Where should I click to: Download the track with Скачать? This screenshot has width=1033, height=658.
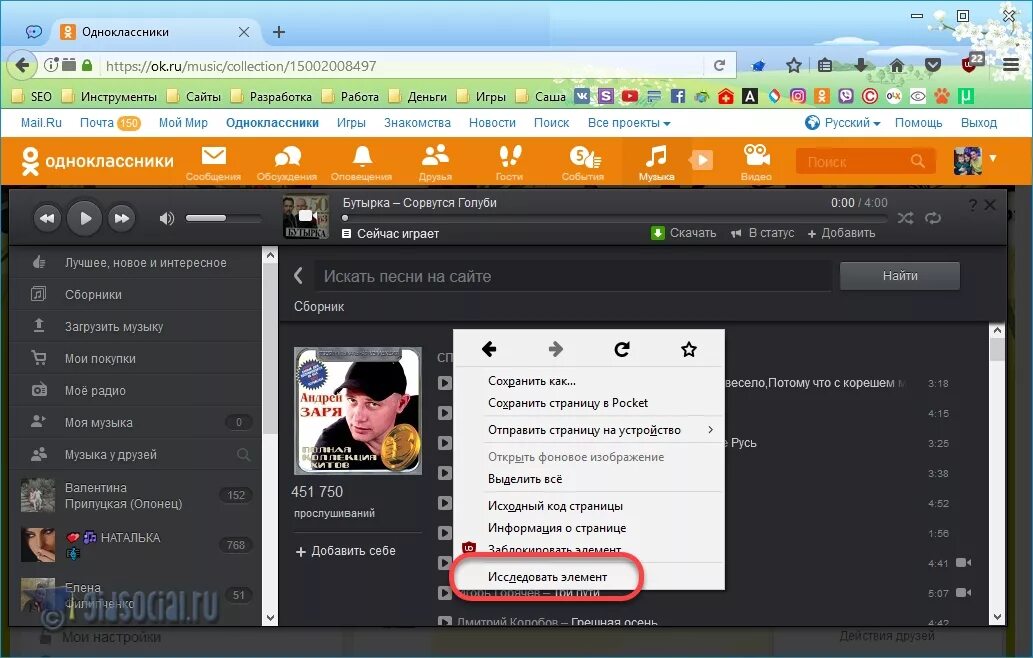tap(683, 233)
